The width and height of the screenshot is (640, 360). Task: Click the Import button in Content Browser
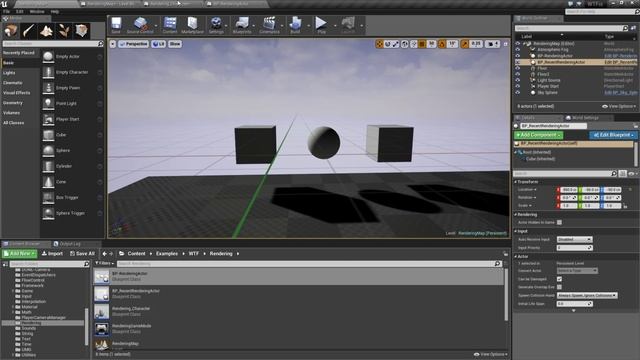click(52, 253)
